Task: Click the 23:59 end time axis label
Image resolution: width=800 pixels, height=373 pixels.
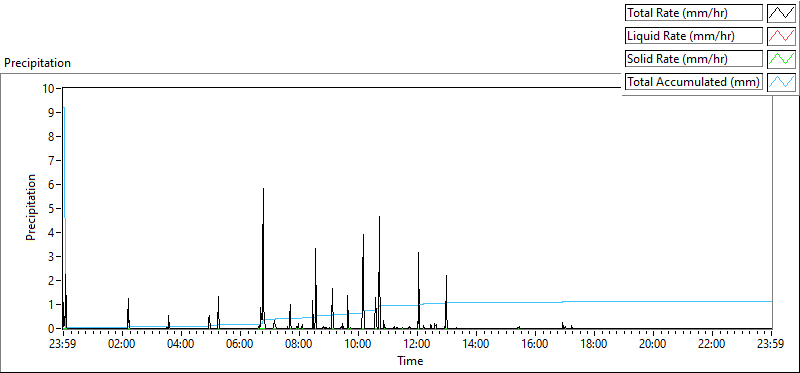Action: coord(772,343)
